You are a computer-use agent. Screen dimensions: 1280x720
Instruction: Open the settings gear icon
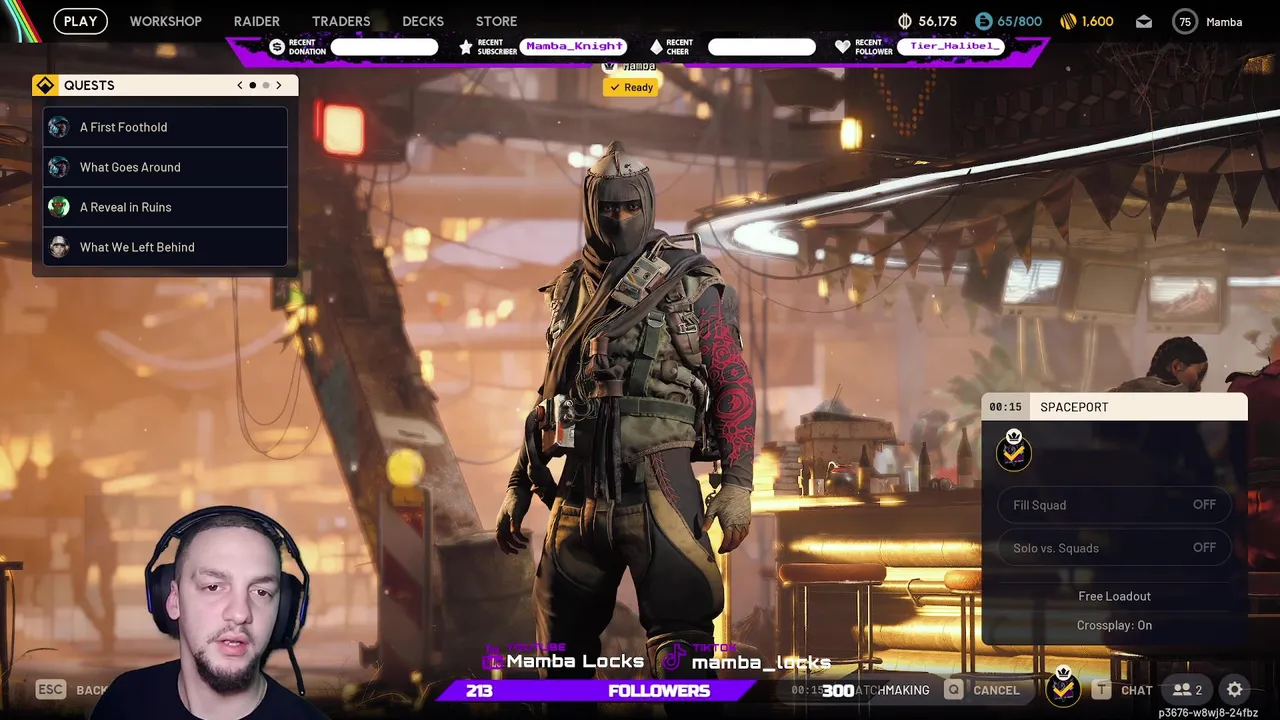click(1235, 689)
